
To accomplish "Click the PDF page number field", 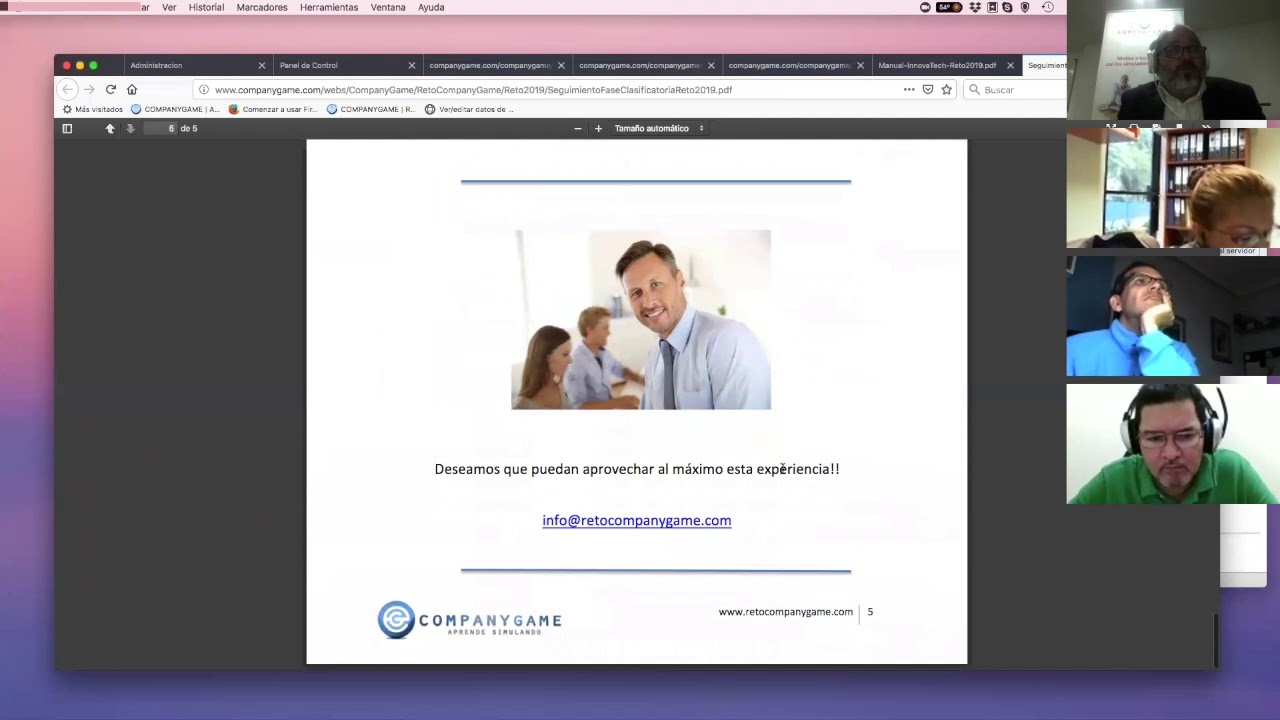I will (x=160, y=128).
